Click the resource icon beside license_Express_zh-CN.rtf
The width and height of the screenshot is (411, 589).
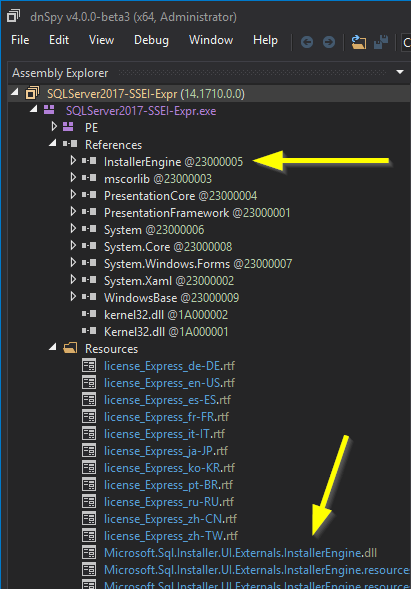click(x=89, y=518)
